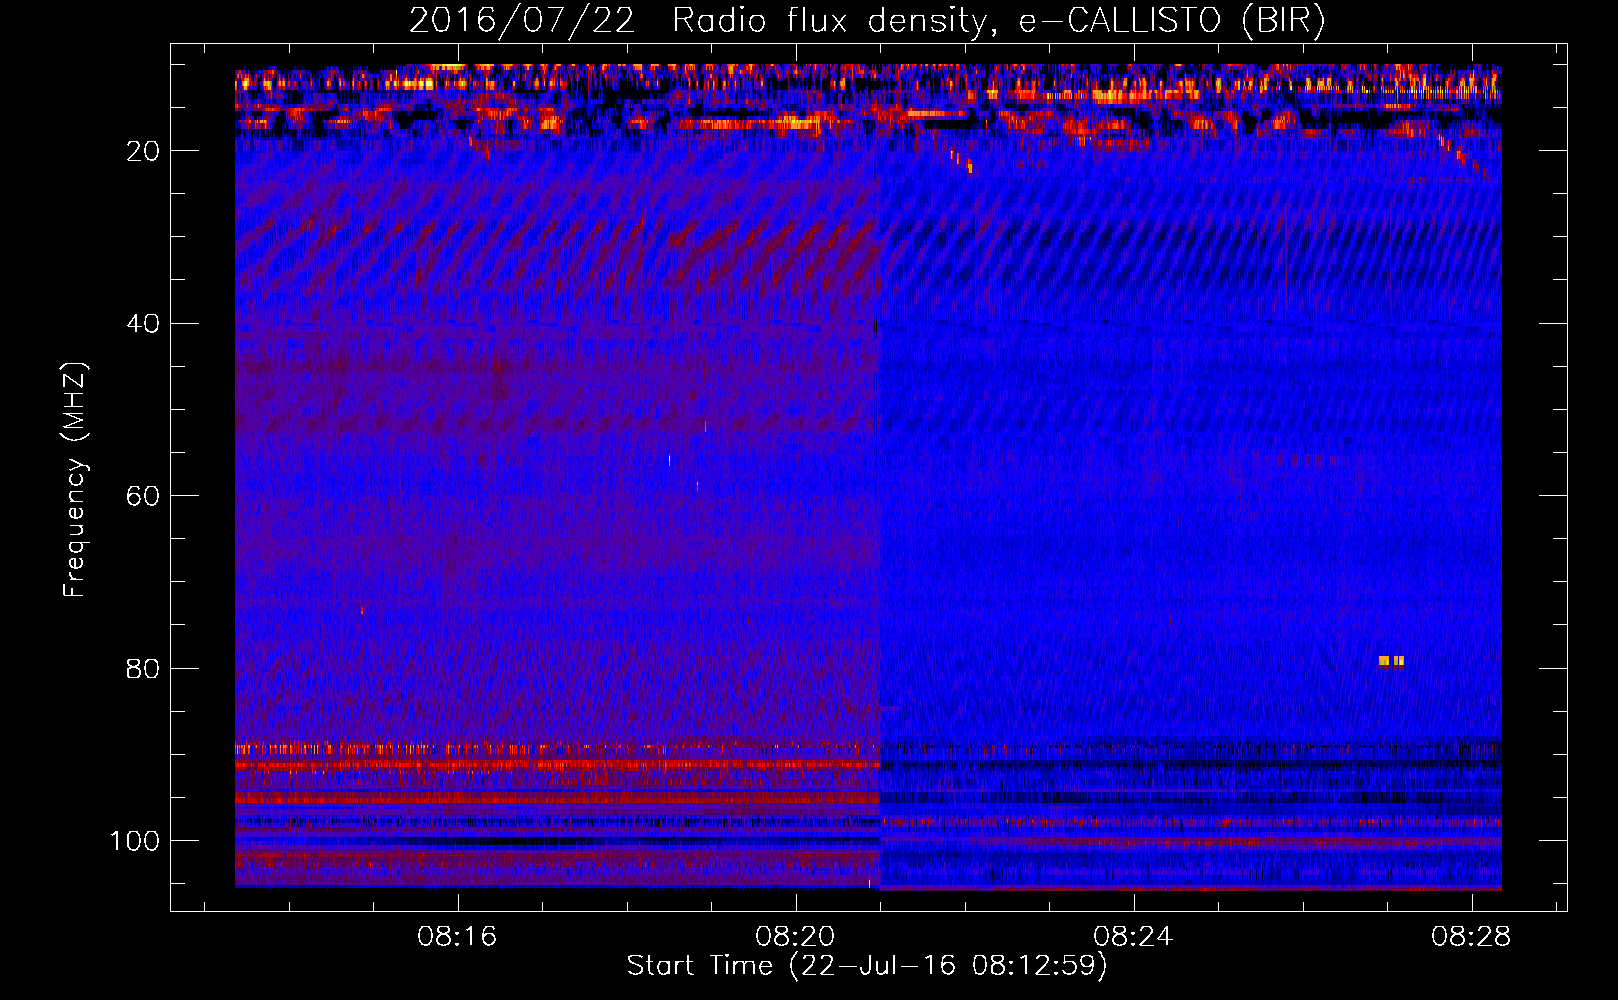Click the 08:16 time tick label
The image size is (1618, 1000).
click(x=457, y=937)
